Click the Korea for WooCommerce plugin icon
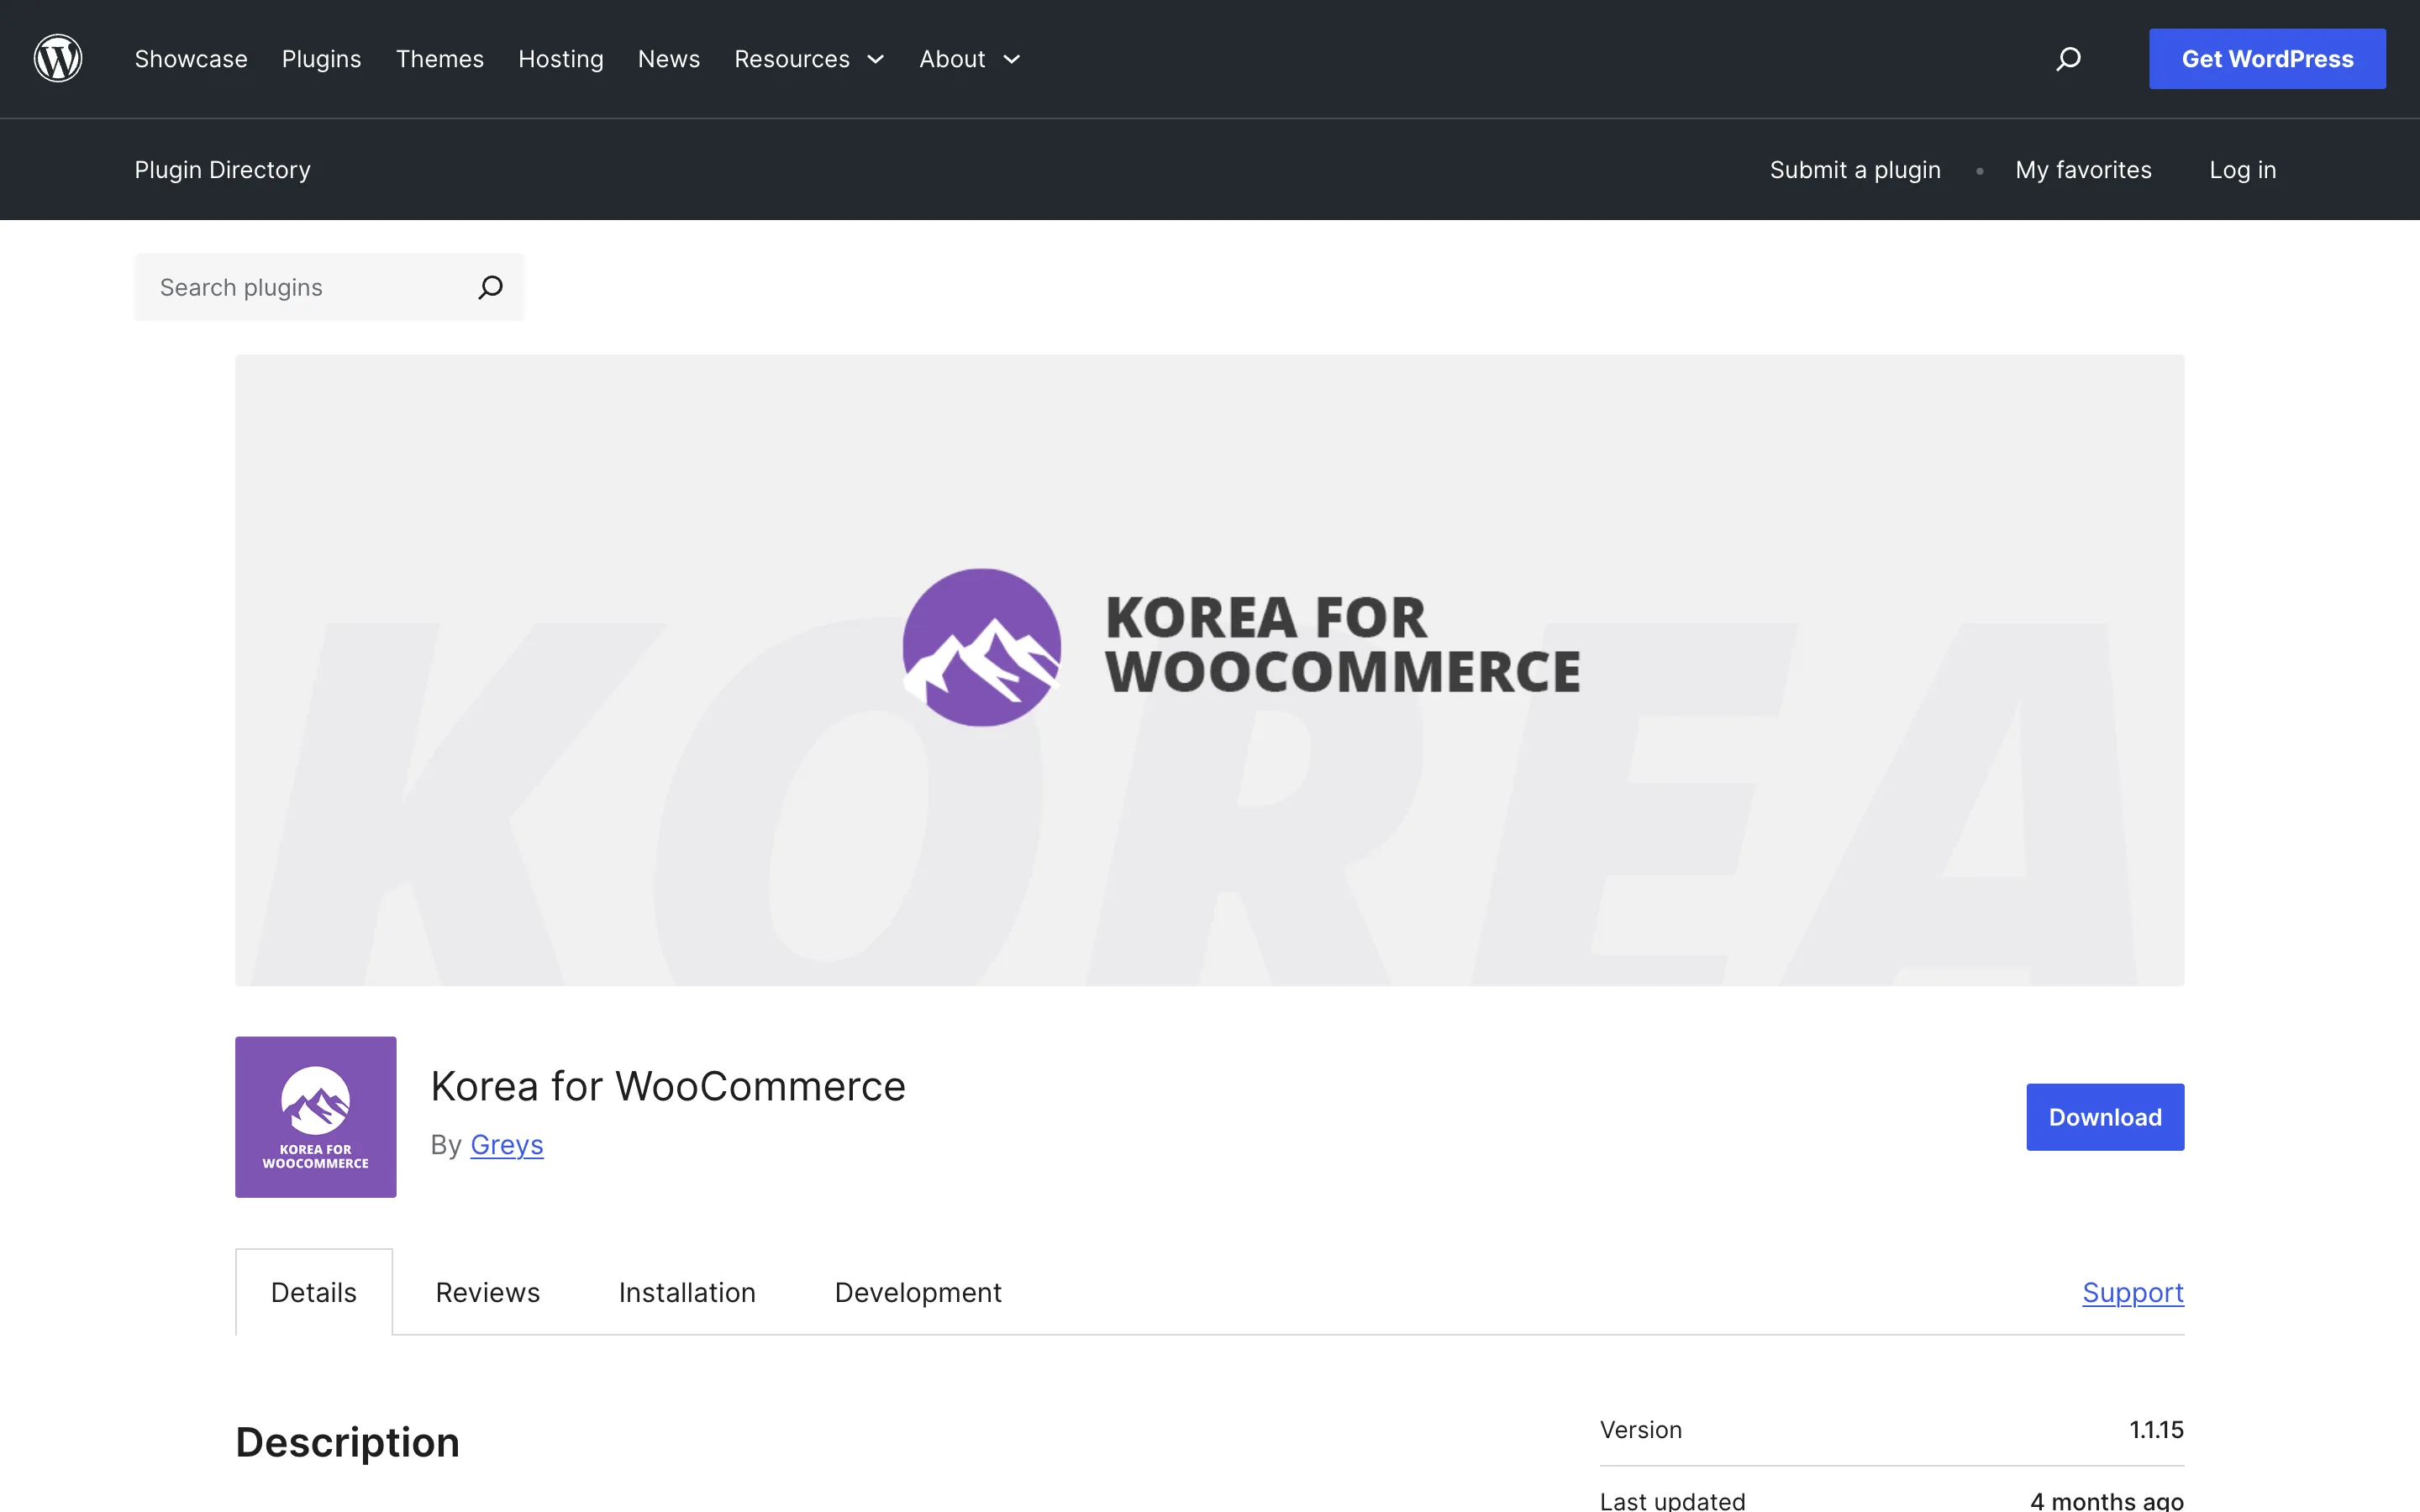Screen dimensions: 2420x1512 coord(316,1117)
